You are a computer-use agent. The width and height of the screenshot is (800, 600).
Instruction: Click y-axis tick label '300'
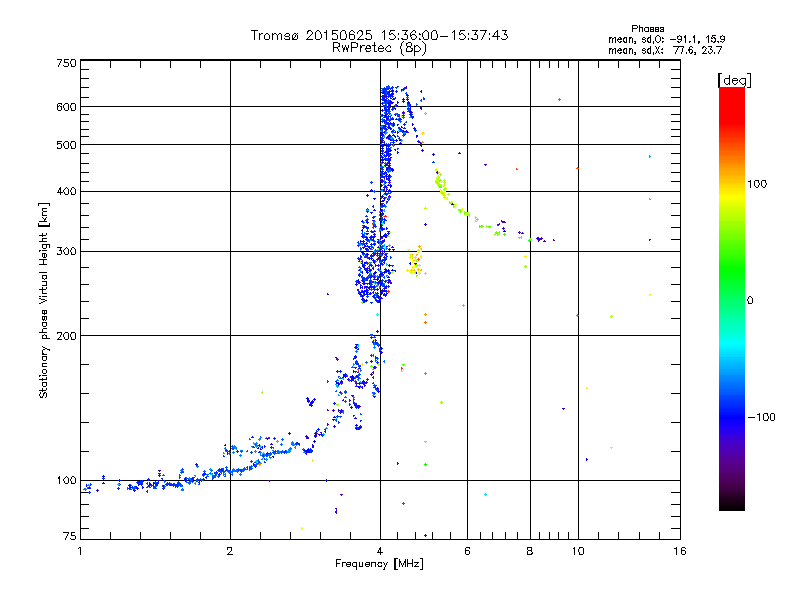point(66,252)
